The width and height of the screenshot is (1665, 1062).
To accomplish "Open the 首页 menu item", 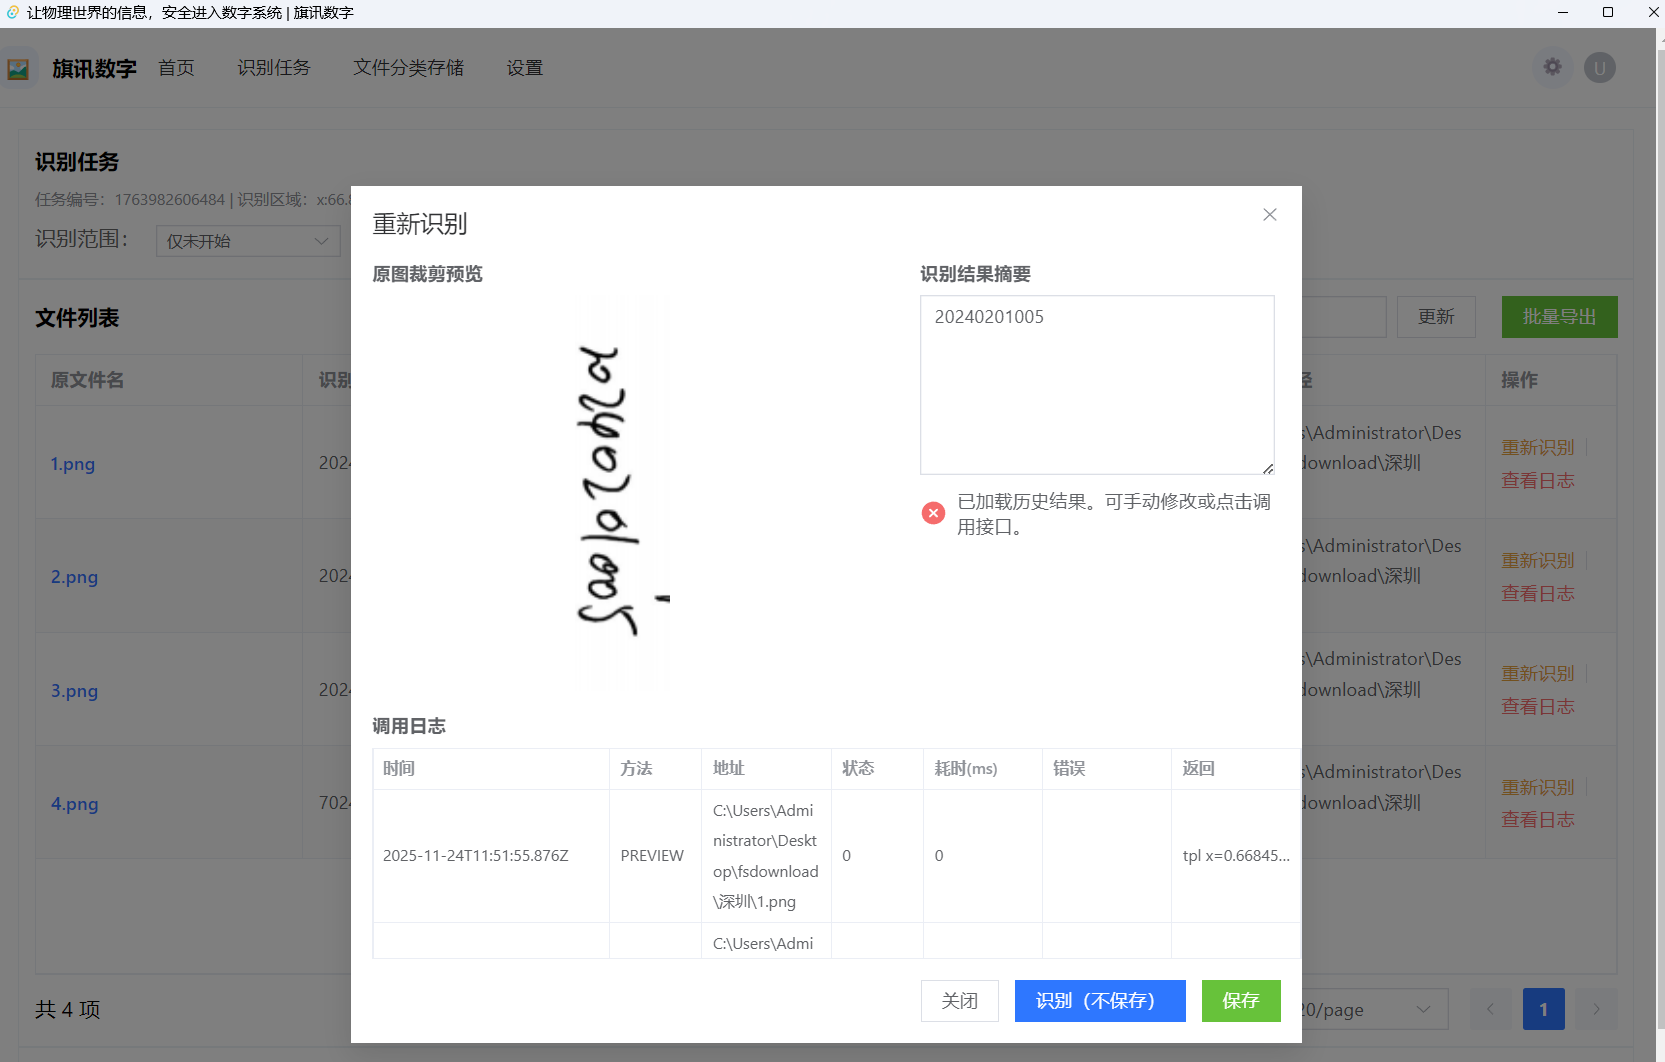I will [176, 68].
